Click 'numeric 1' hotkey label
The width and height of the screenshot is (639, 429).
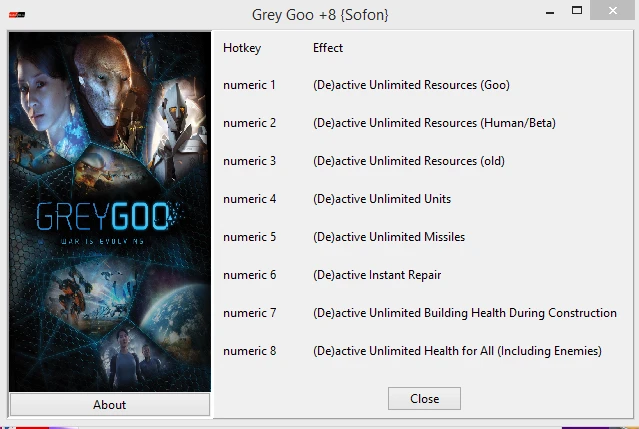pos(249,85)
